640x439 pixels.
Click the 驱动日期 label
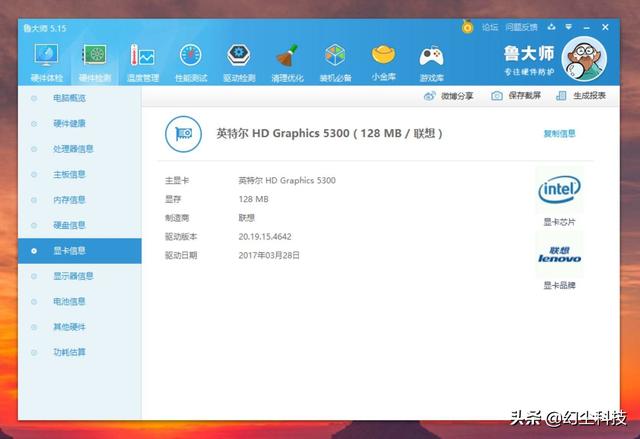tap(181, 255)
